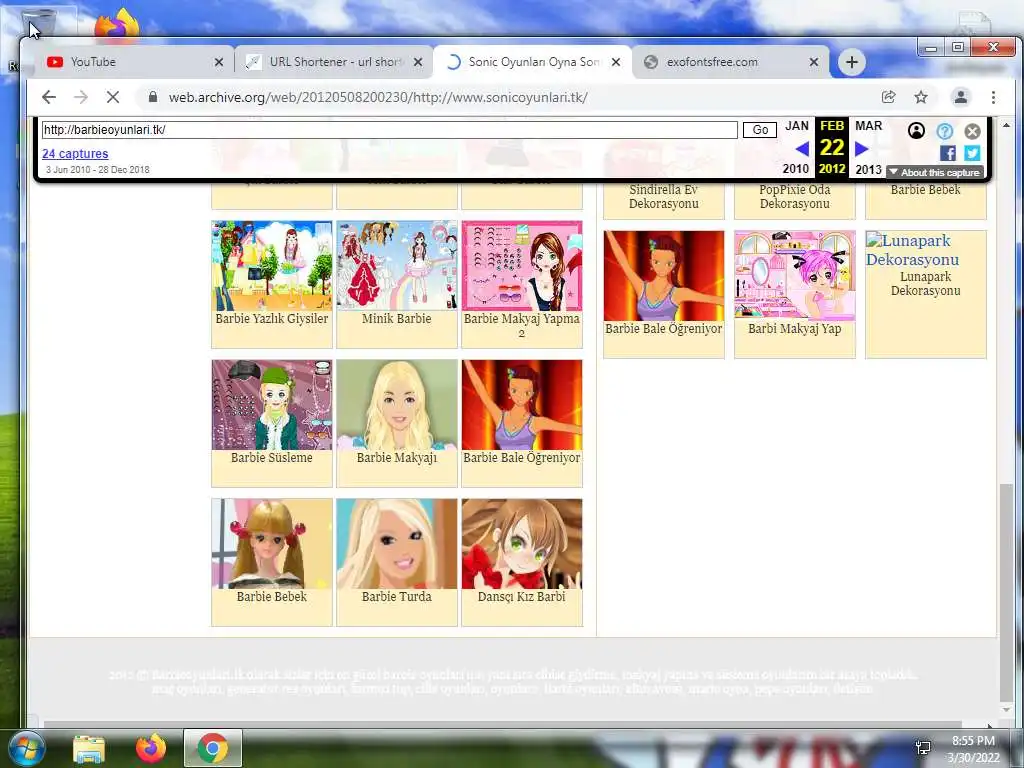Click the scrollbar down arrow

click(x=1006, y=710)
